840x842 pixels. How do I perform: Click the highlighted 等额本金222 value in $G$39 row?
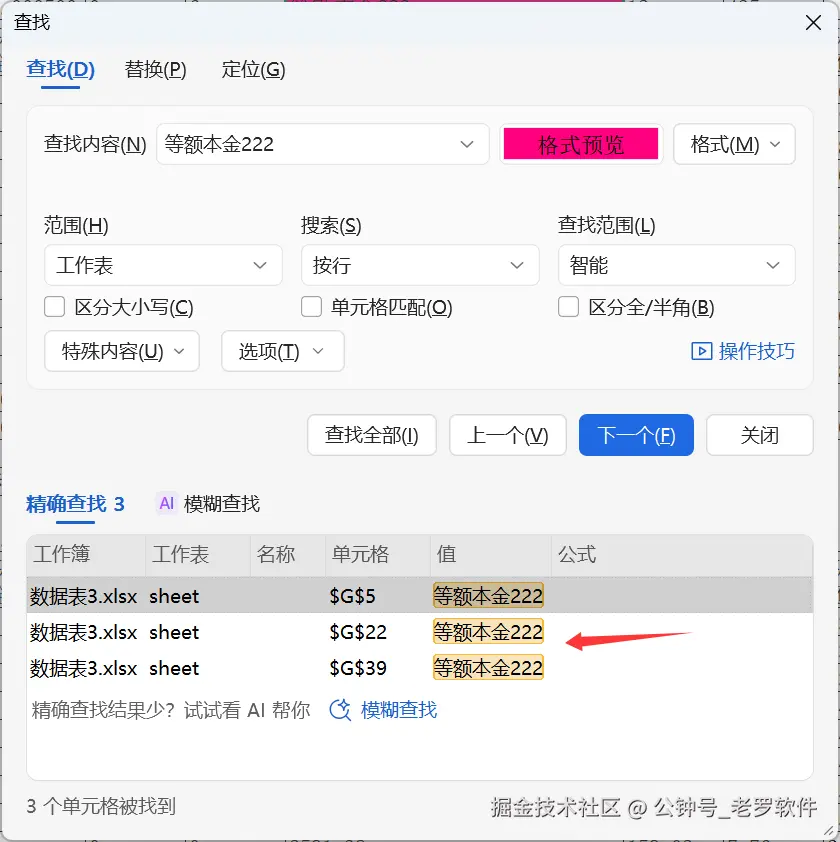488,667
